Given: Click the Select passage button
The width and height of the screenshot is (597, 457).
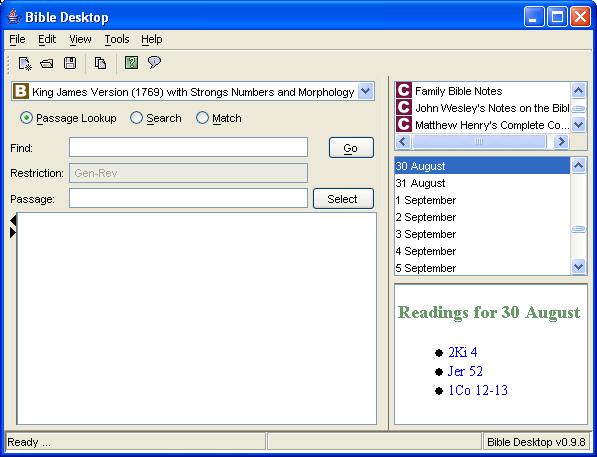Looking at the screenshot, I should [343, 199].
